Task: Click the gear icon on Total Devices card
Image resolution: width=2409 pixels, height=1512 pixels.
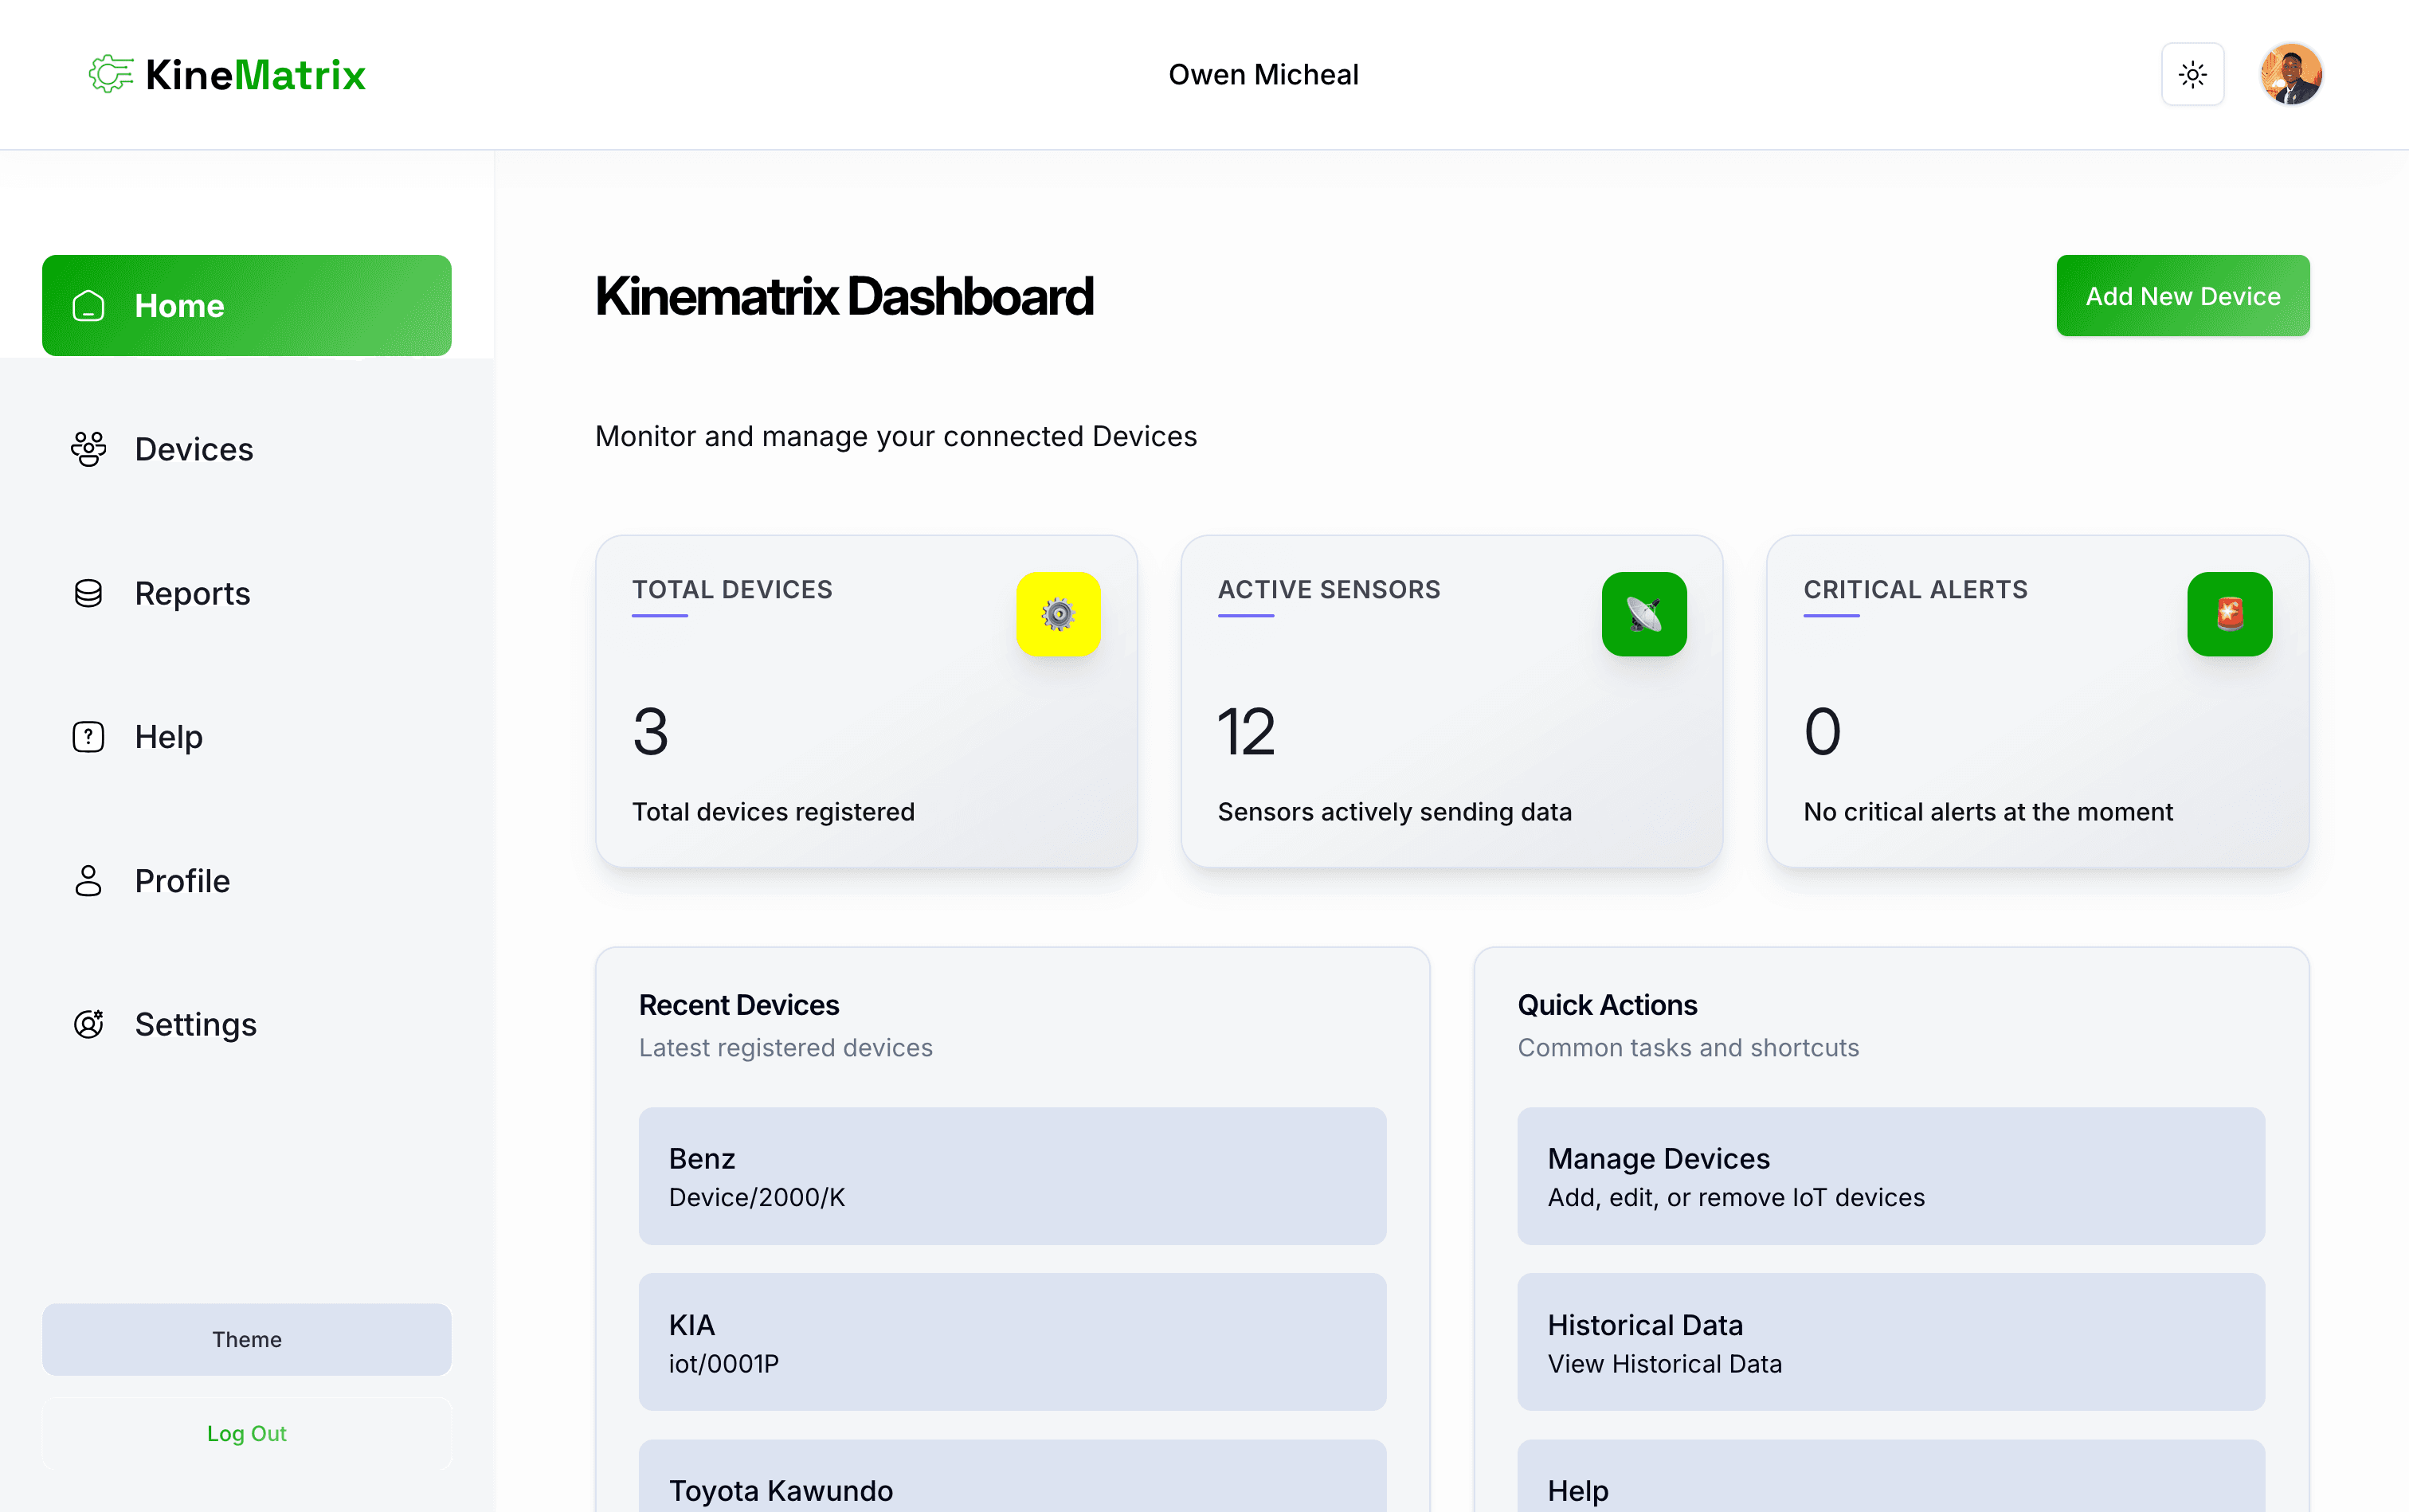Action: tap(1058, 614)
